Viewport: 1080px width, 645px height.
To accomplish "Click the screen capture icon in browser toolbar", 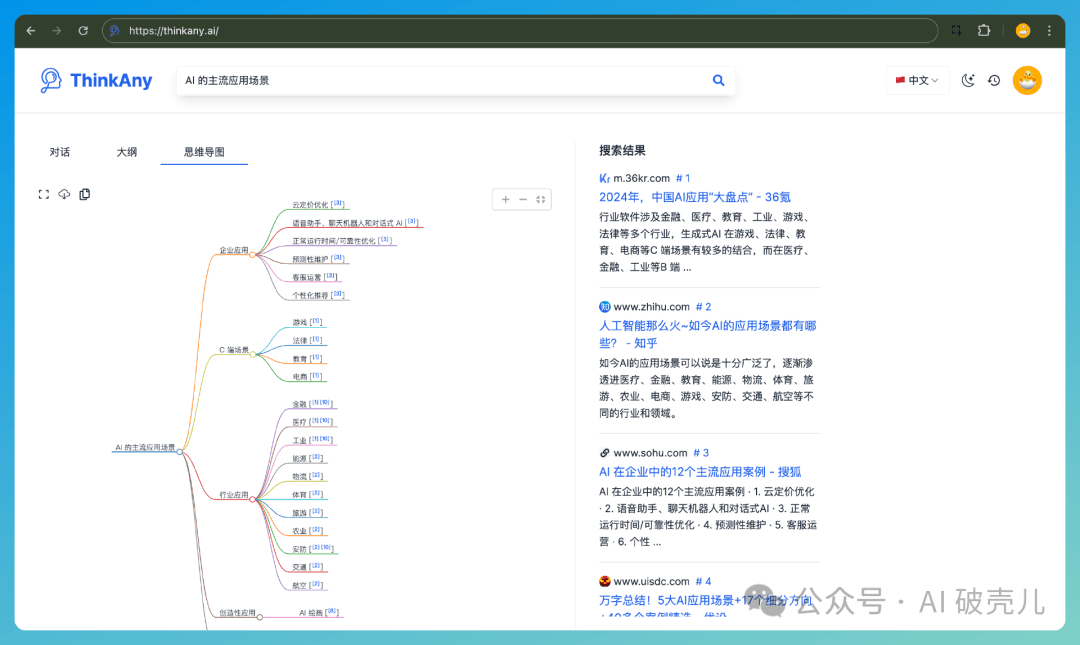I will click(956, 30).
